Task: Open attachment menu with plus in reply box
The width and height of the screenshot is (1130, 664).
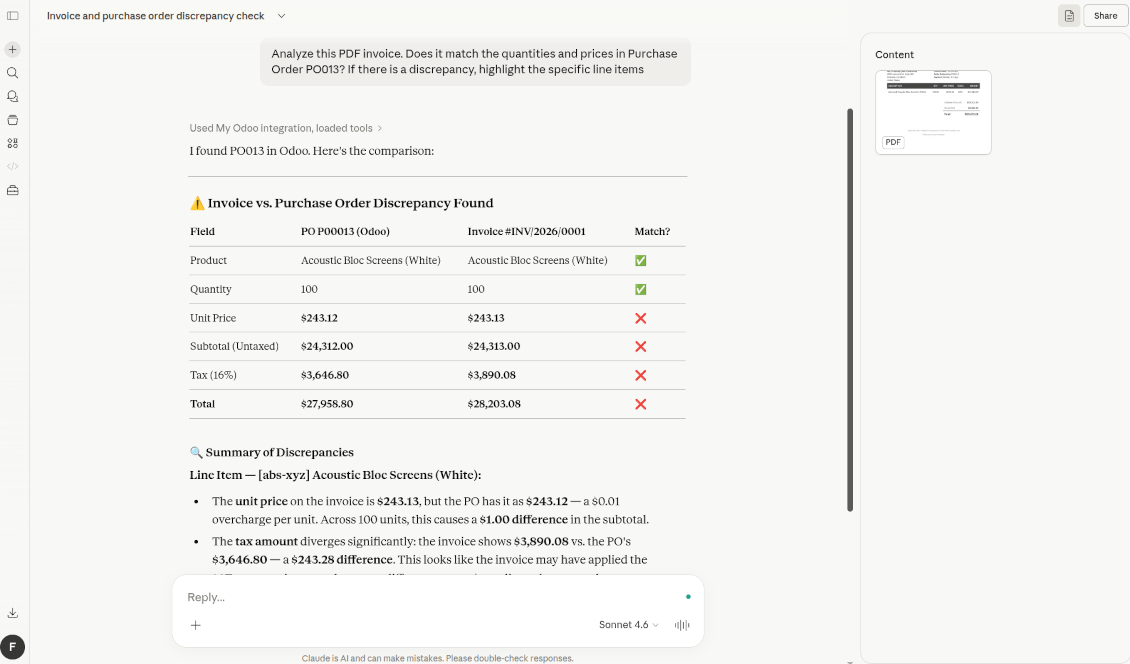Action: pos(194,624)
